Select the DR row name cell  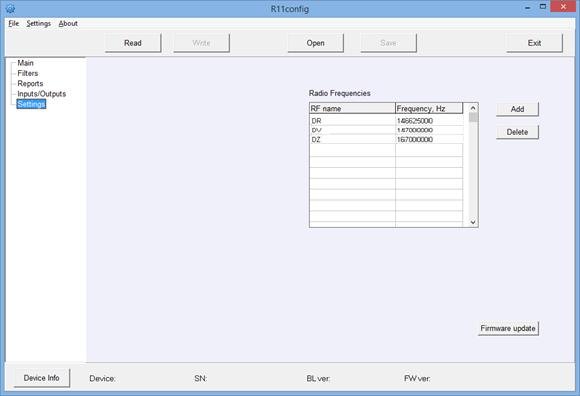pos(352,121)
